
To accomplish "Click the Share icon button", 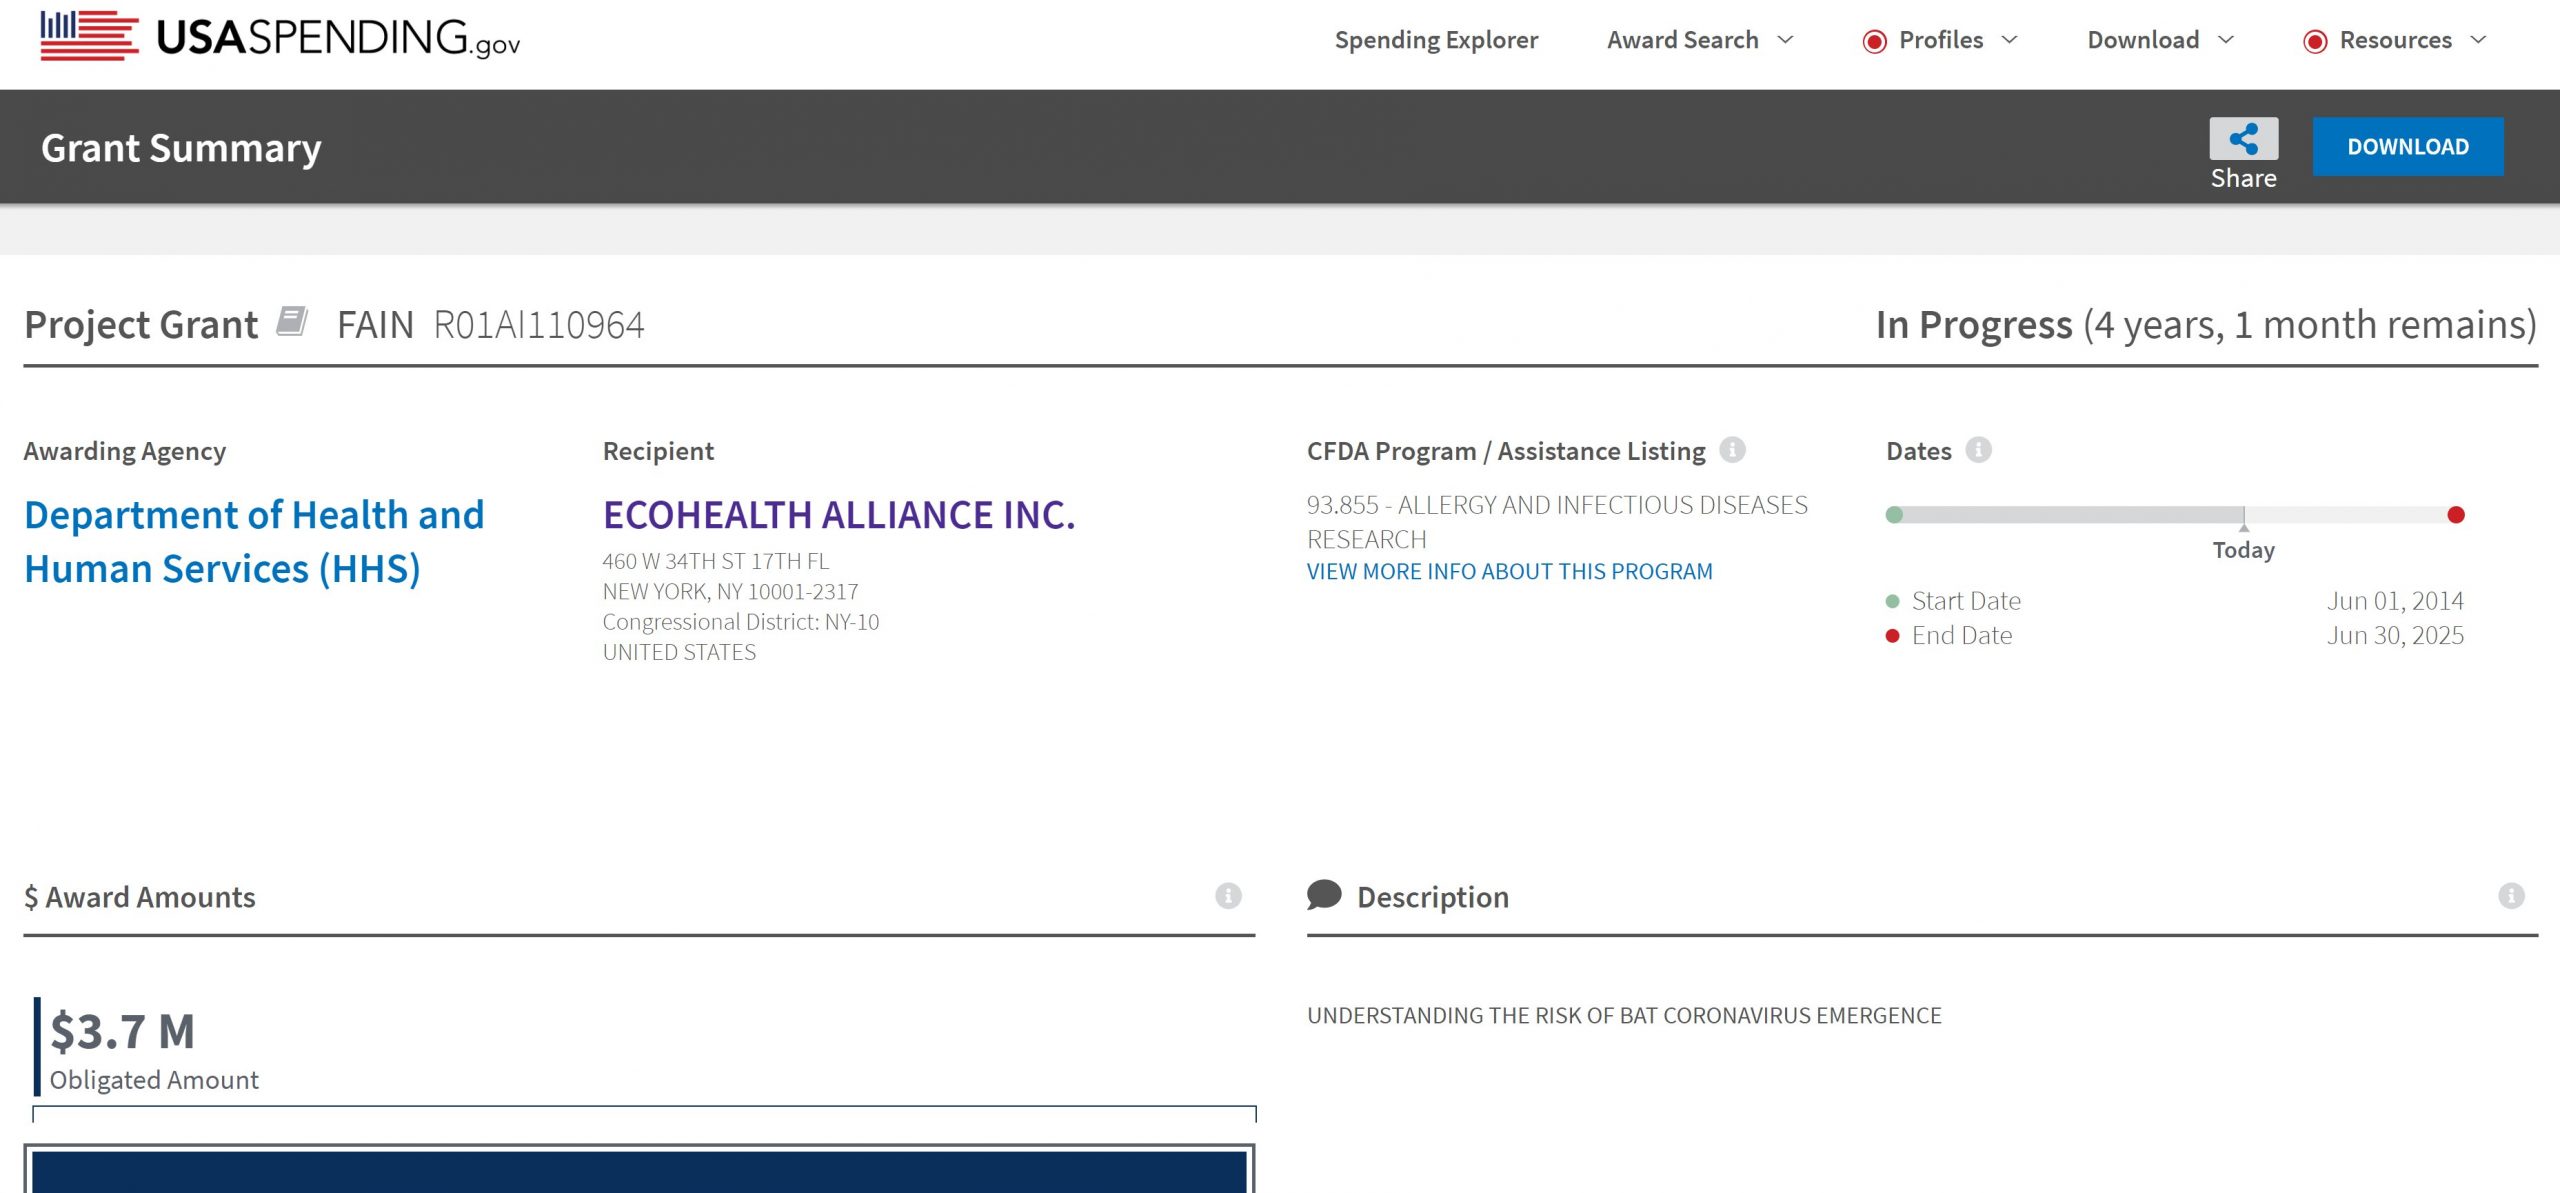I will coord(2243,139).
